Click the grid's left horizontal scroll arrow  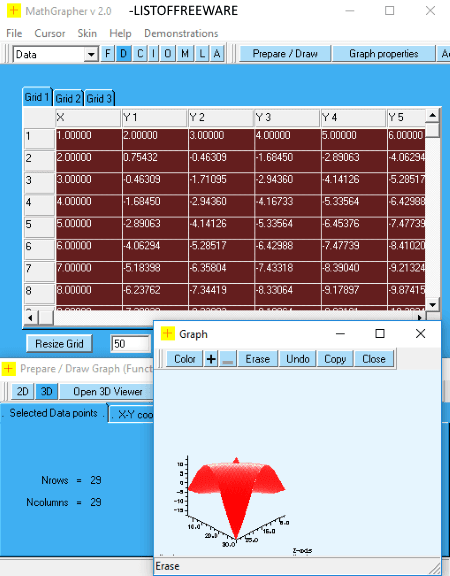tap(30, 317)
